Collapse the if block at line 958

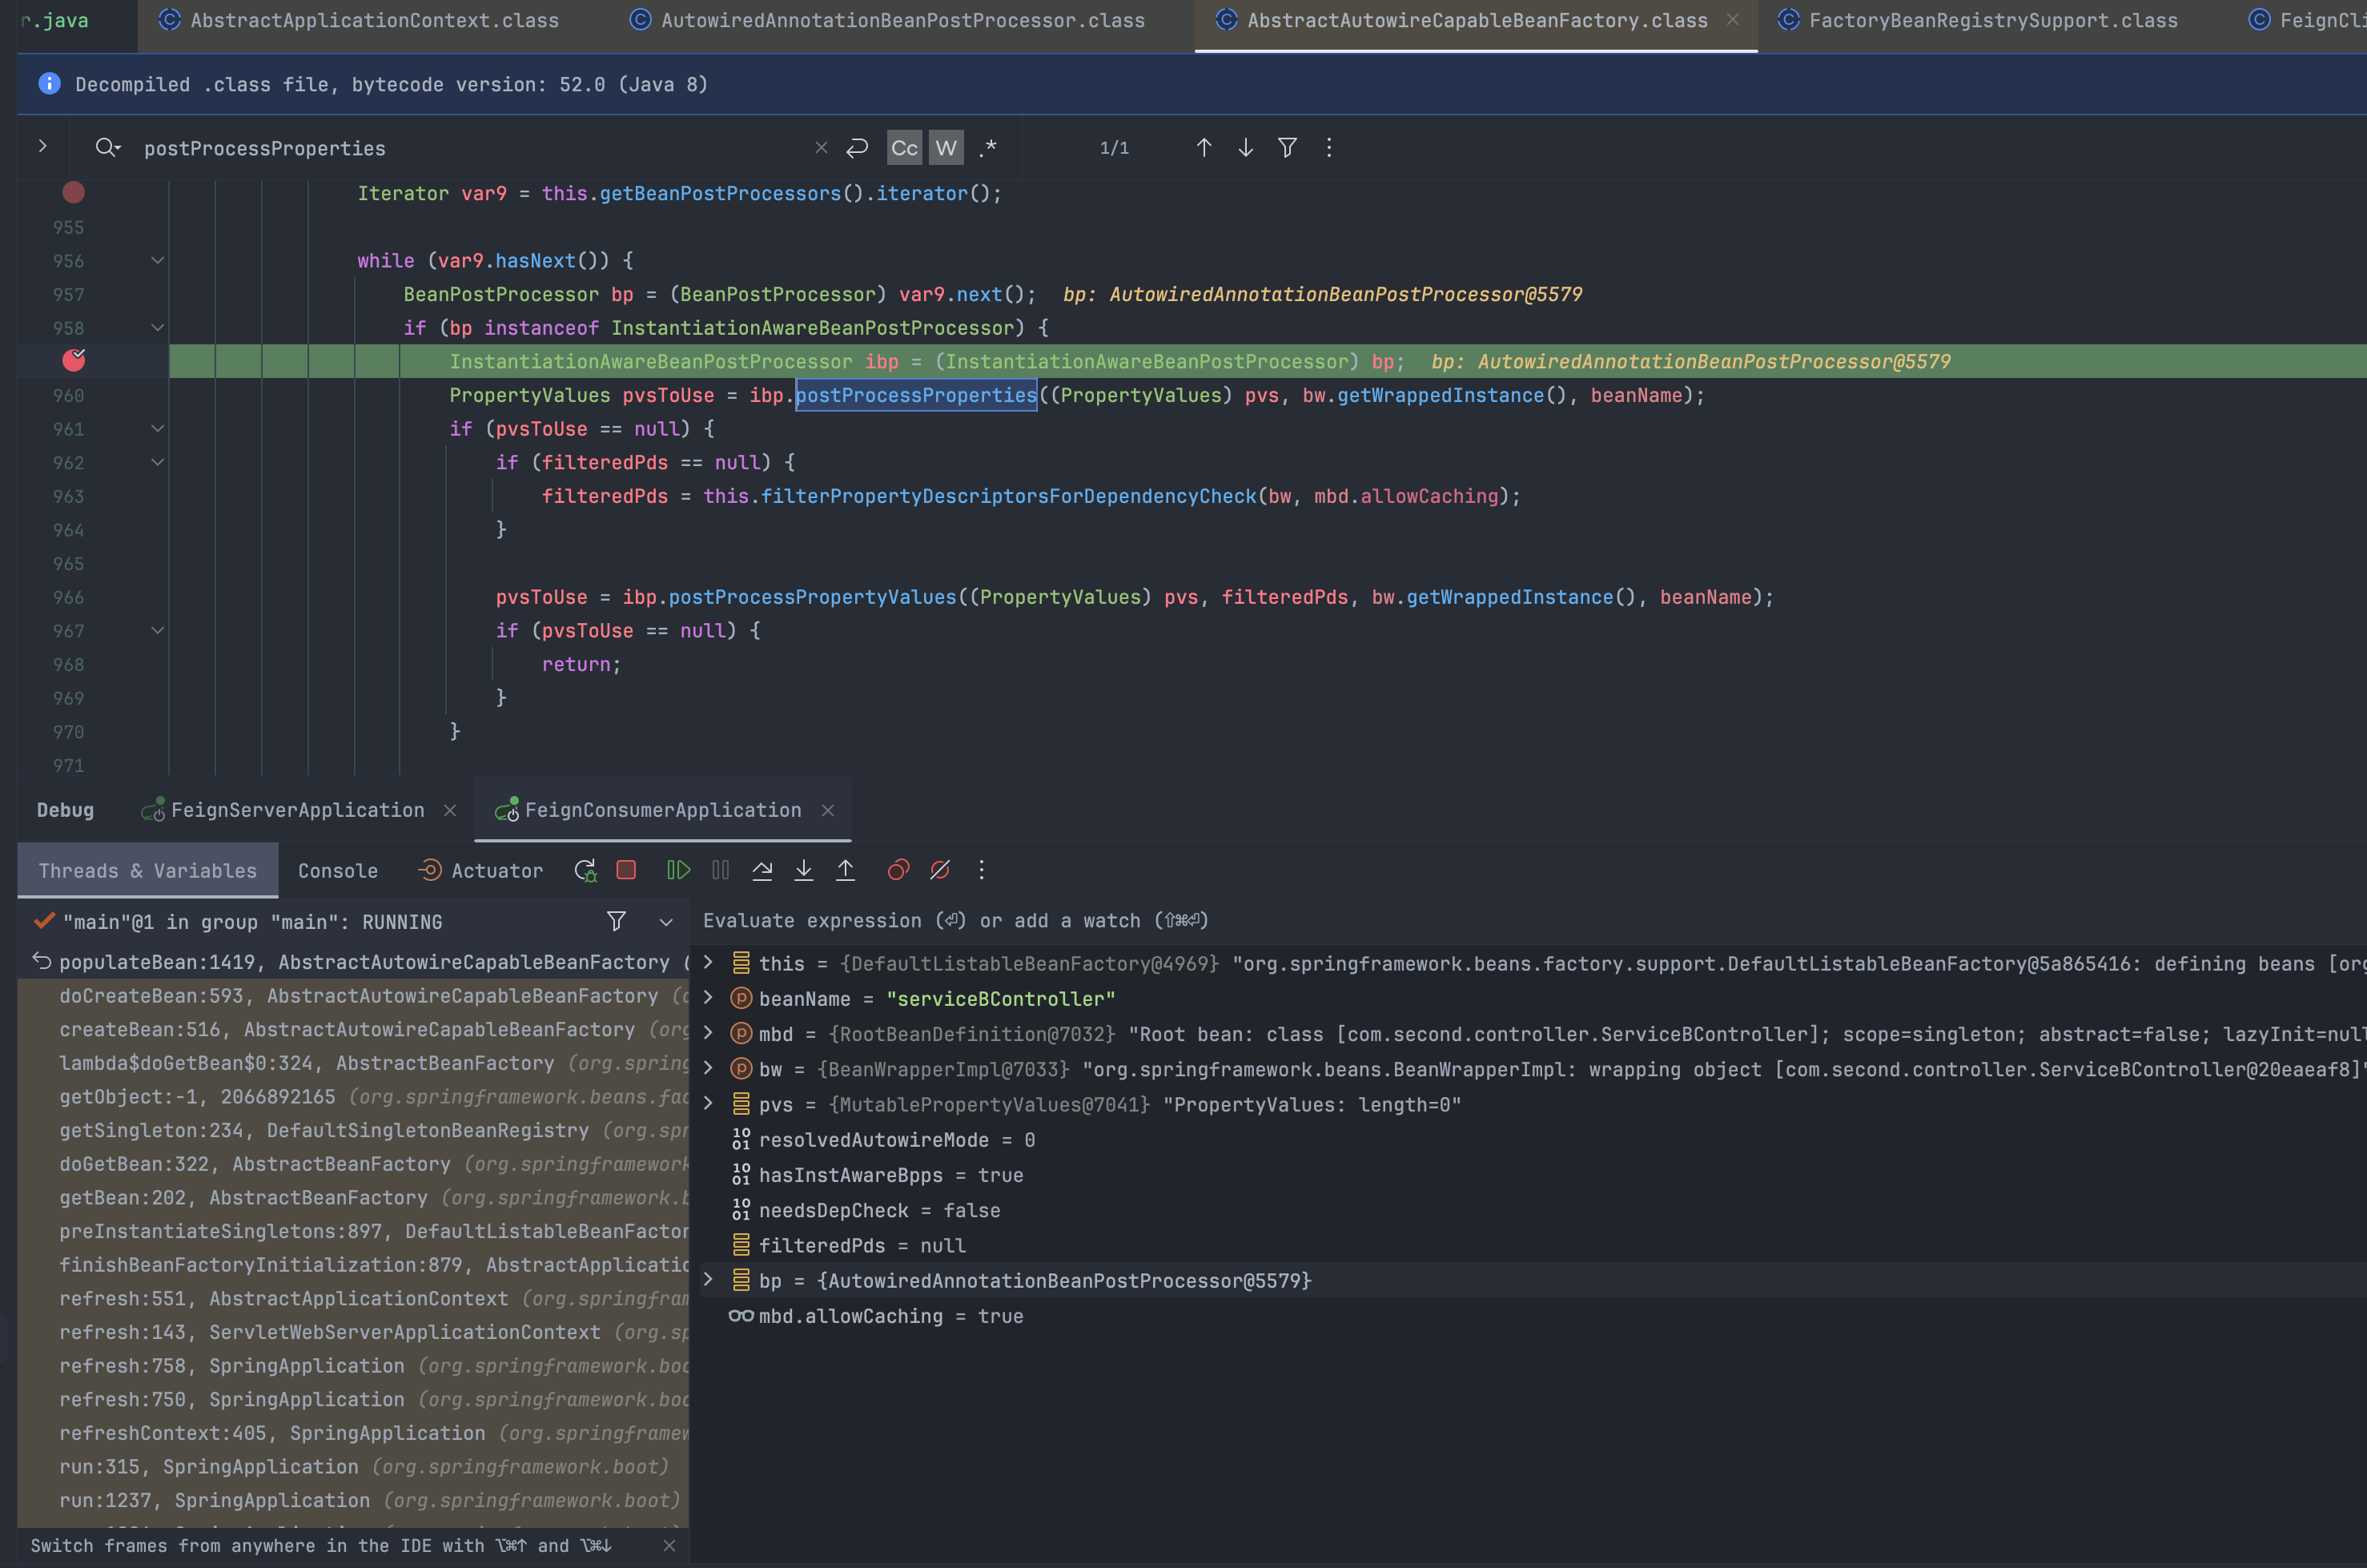pyautogui.click(x=157, y=328)
